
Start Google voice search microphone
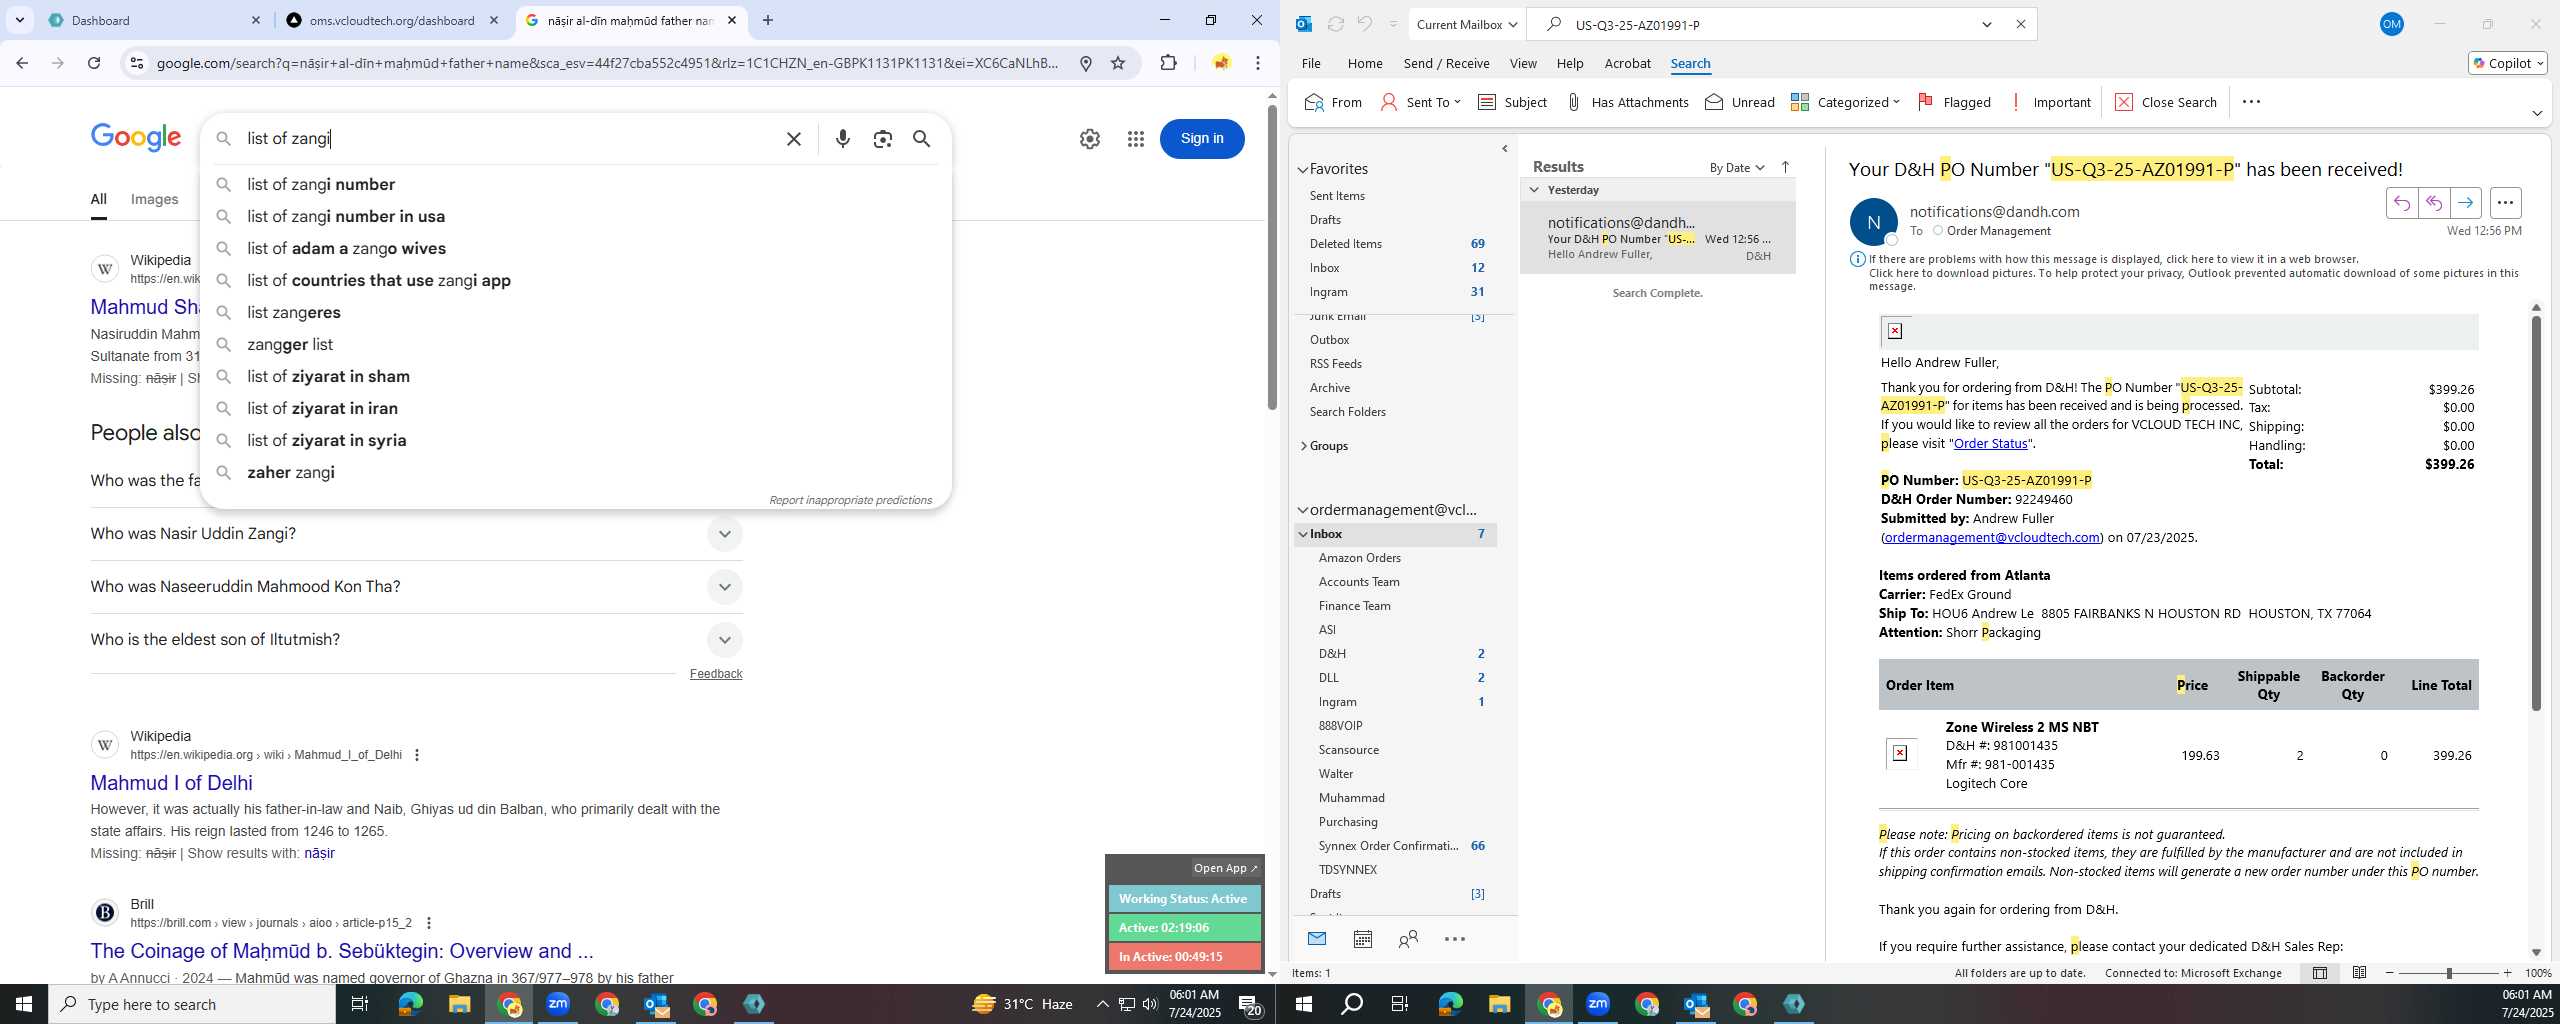843,139
